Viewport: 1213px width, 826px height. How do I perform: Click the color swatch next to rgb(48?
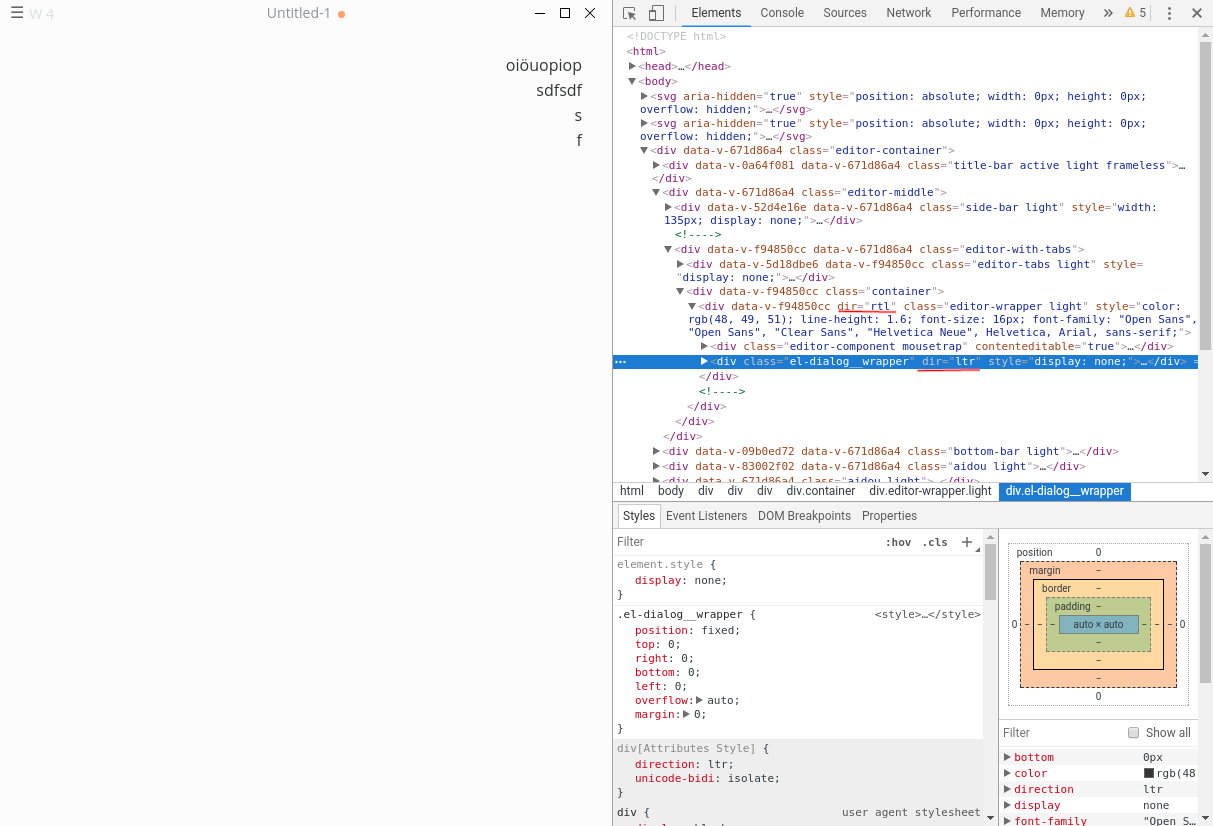(x=1149, y=773)
